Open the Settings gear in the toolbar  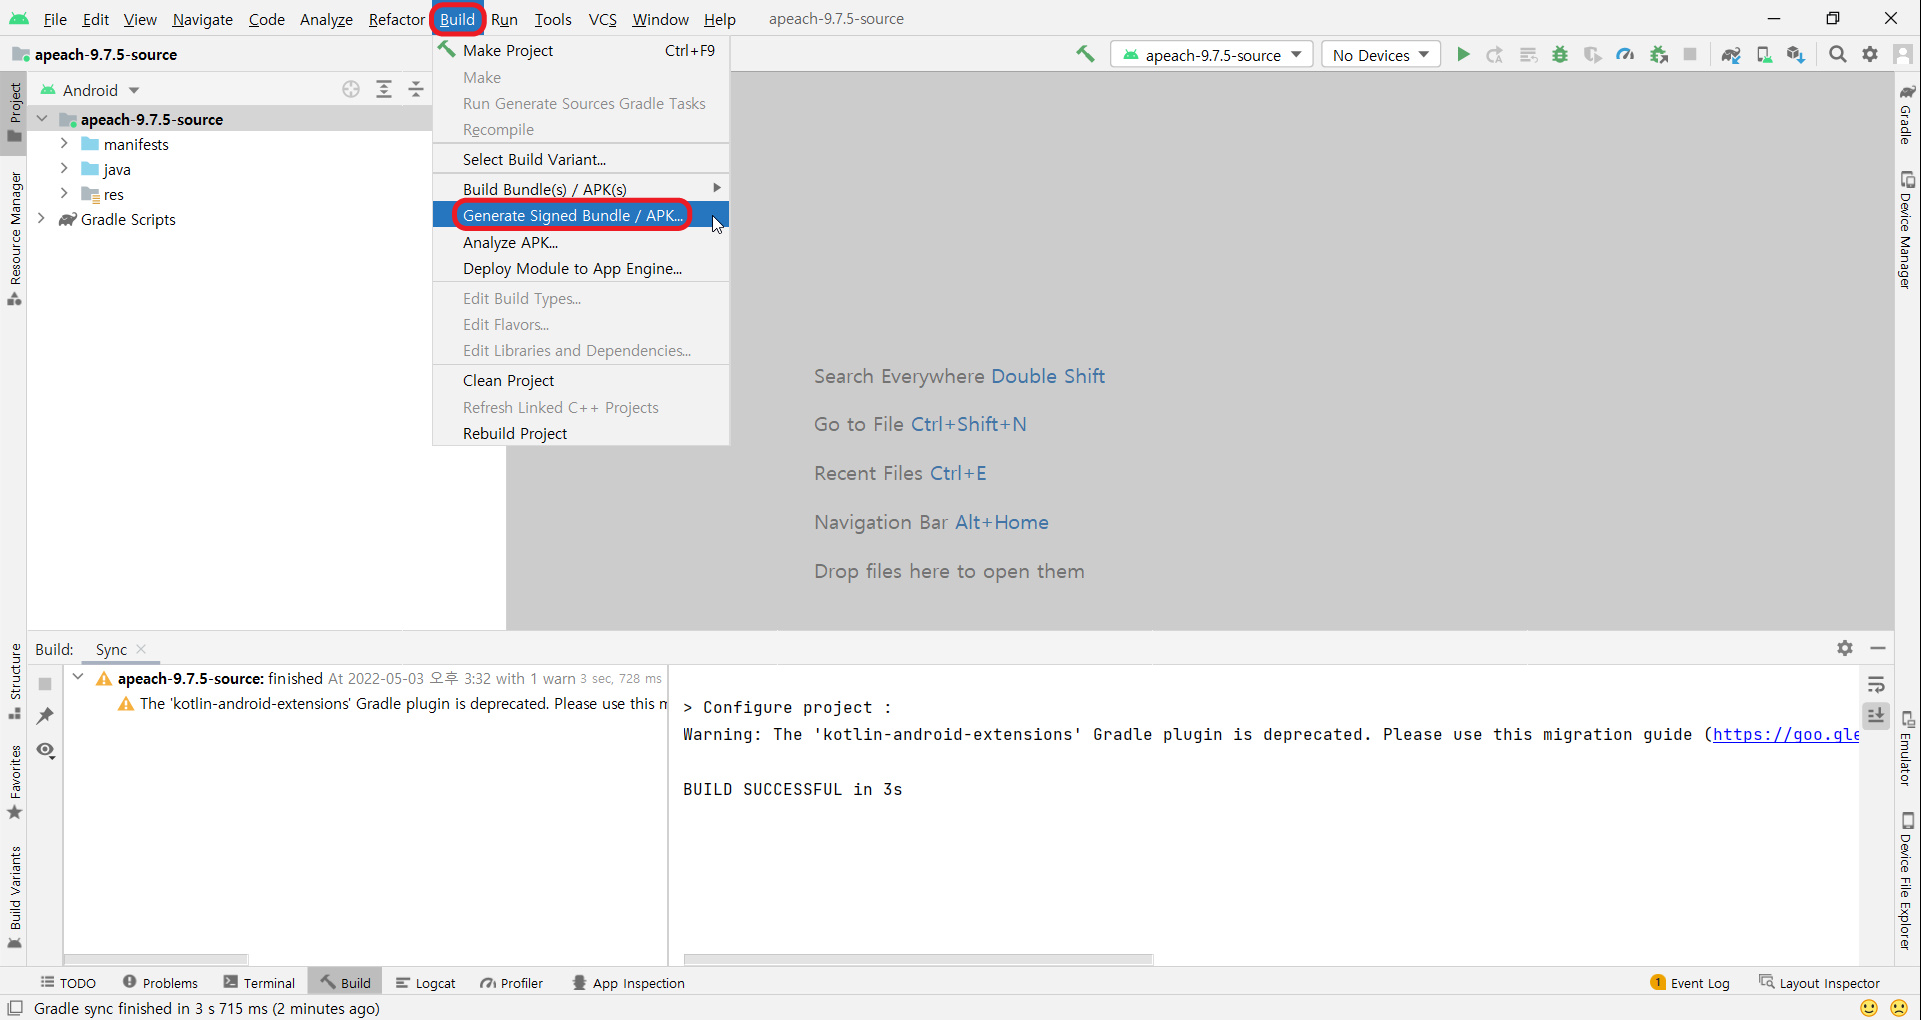(1871, 54)
